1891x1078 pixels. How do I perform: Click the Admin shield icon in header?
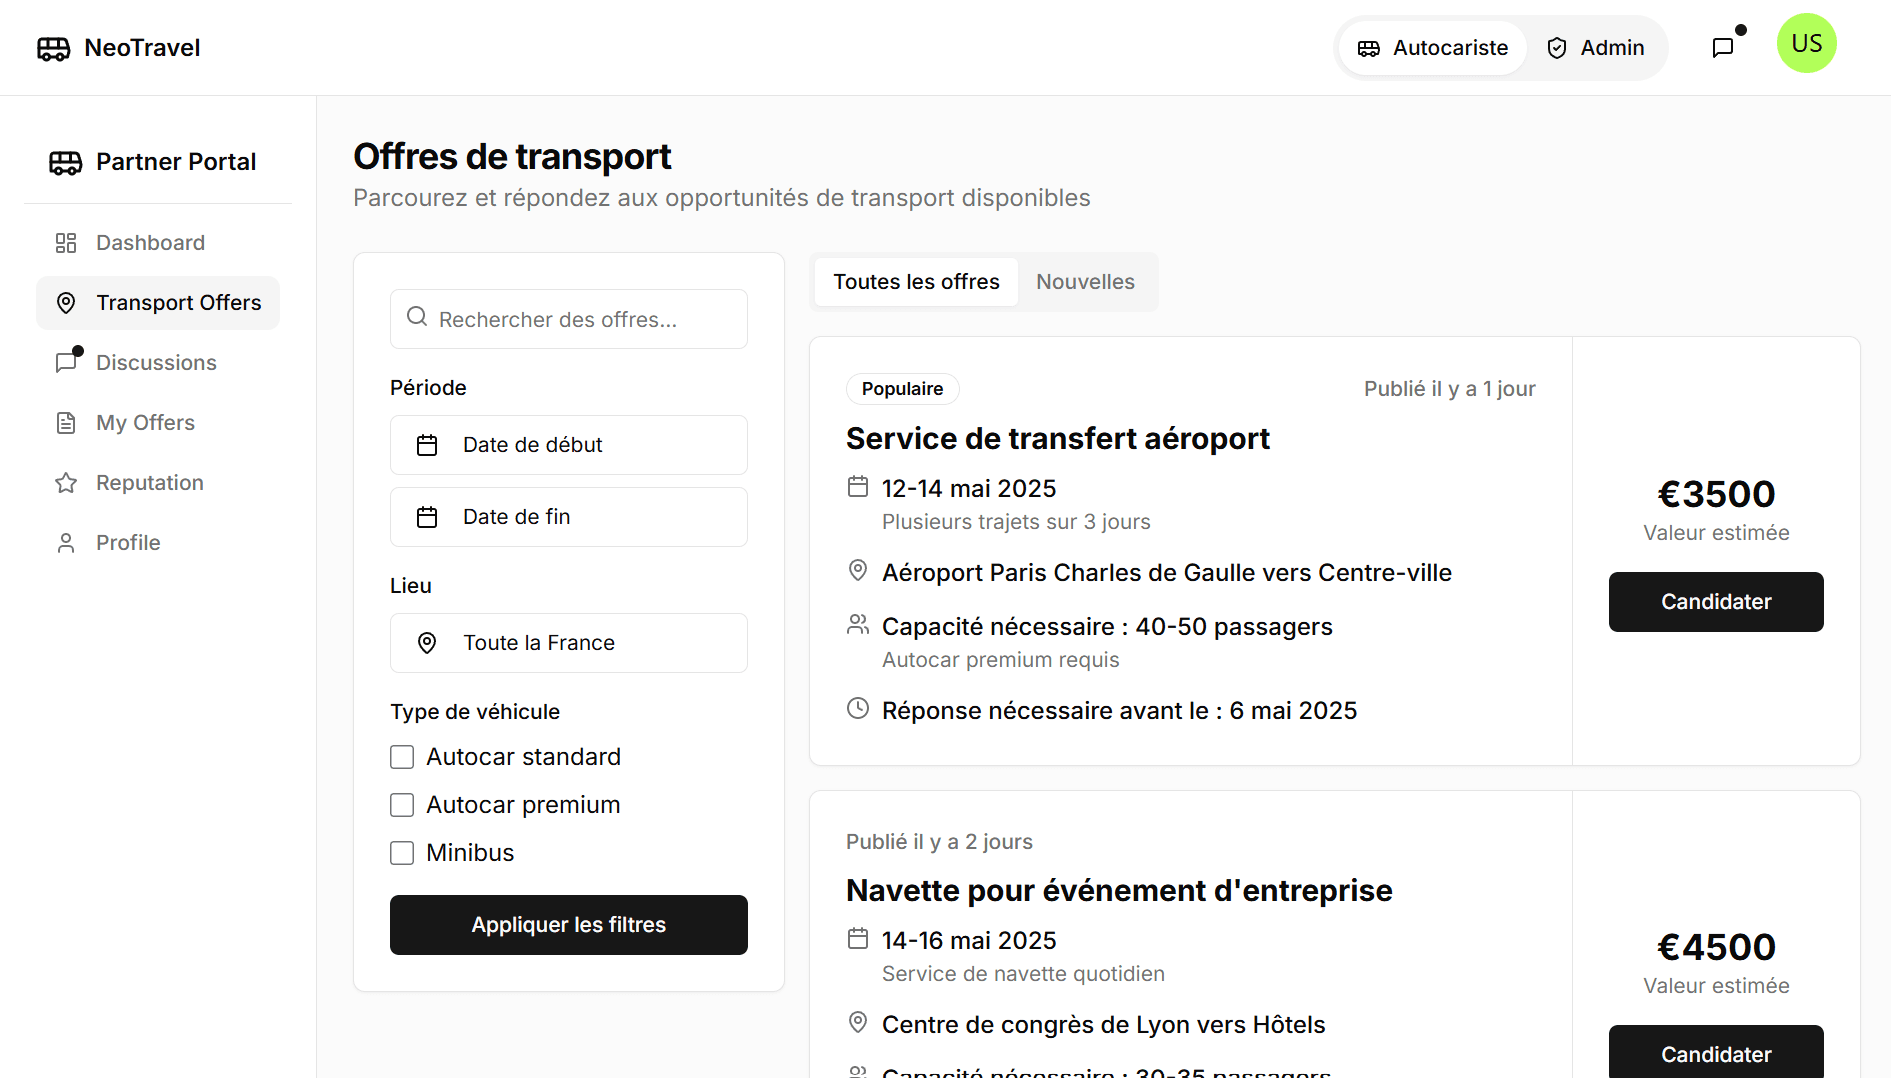[1557, 48]
